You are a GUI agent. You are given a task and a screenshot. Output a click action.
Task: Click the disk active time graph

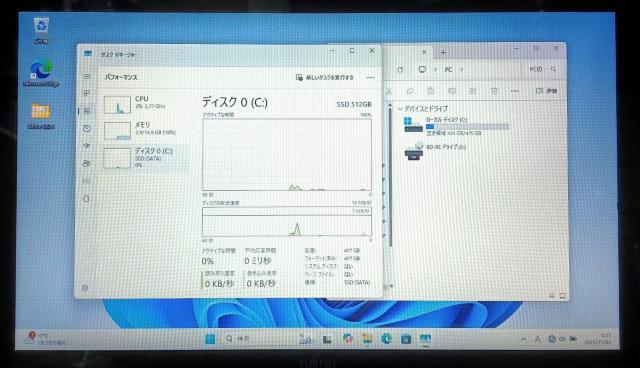(287, 154)
